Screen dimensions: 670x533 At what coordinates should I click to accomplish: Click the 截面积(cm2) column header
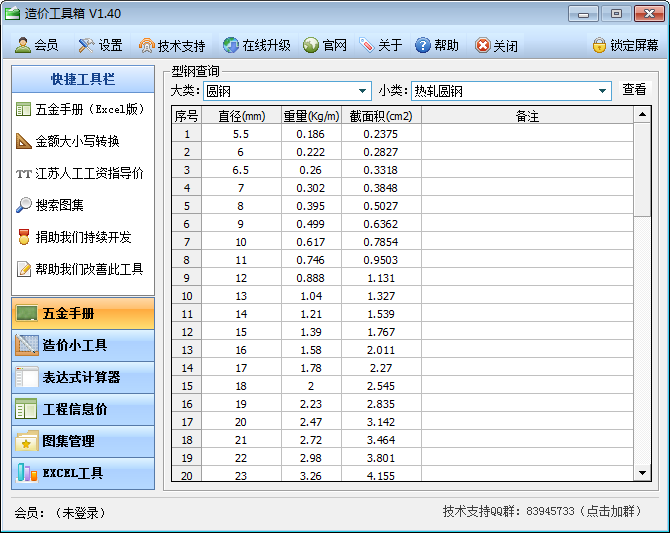click(x=381, y=116)
